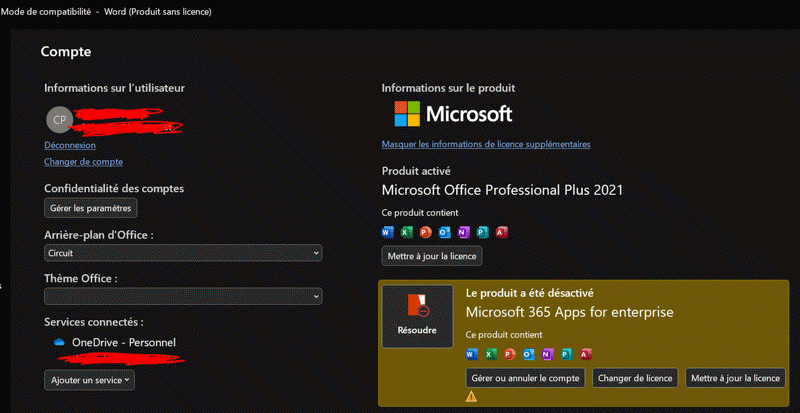Click Microsoft Office Professional Plus 2021 text
The height and width of the screenshot is (413, 800).
tap(503, 190)
